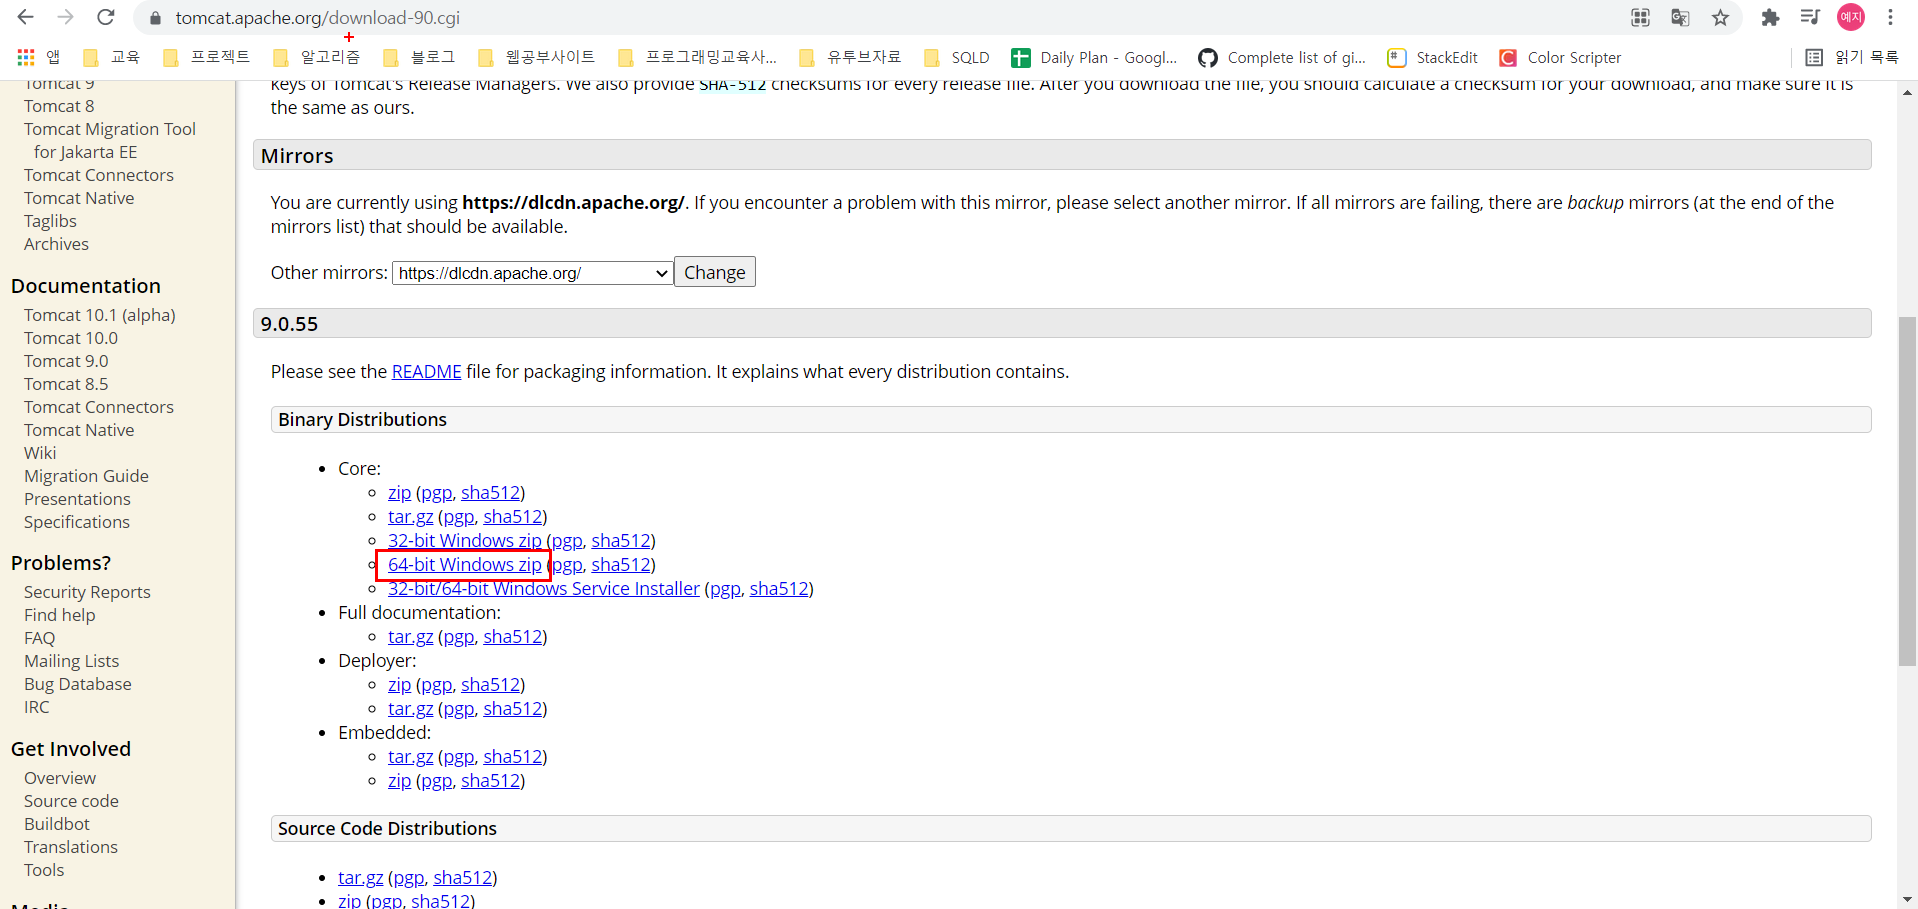Download the Embedded tar.gz link
The width and height of the screenshot is (1918, 909).
coord(410,756)
